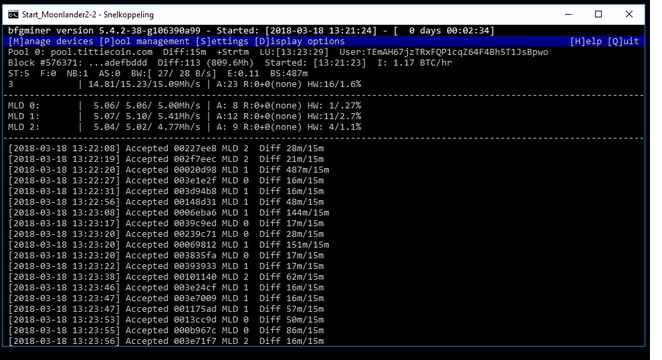Click the Accepted 003e71f7 log entry

pyautogui.click(x=166, y=341)
